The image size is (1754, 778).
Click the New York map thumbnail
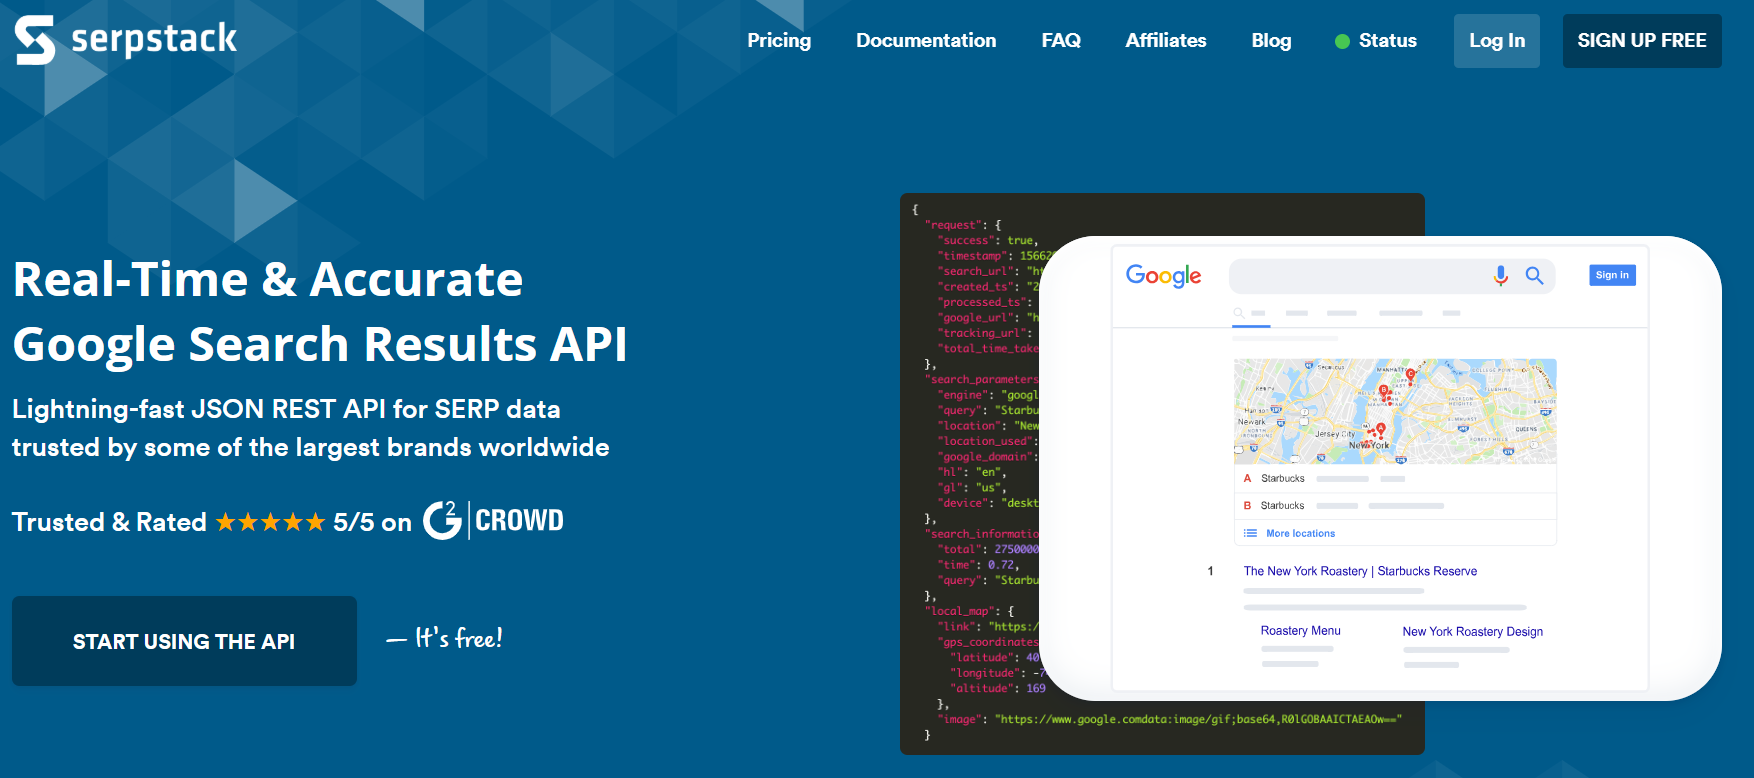1394,410
